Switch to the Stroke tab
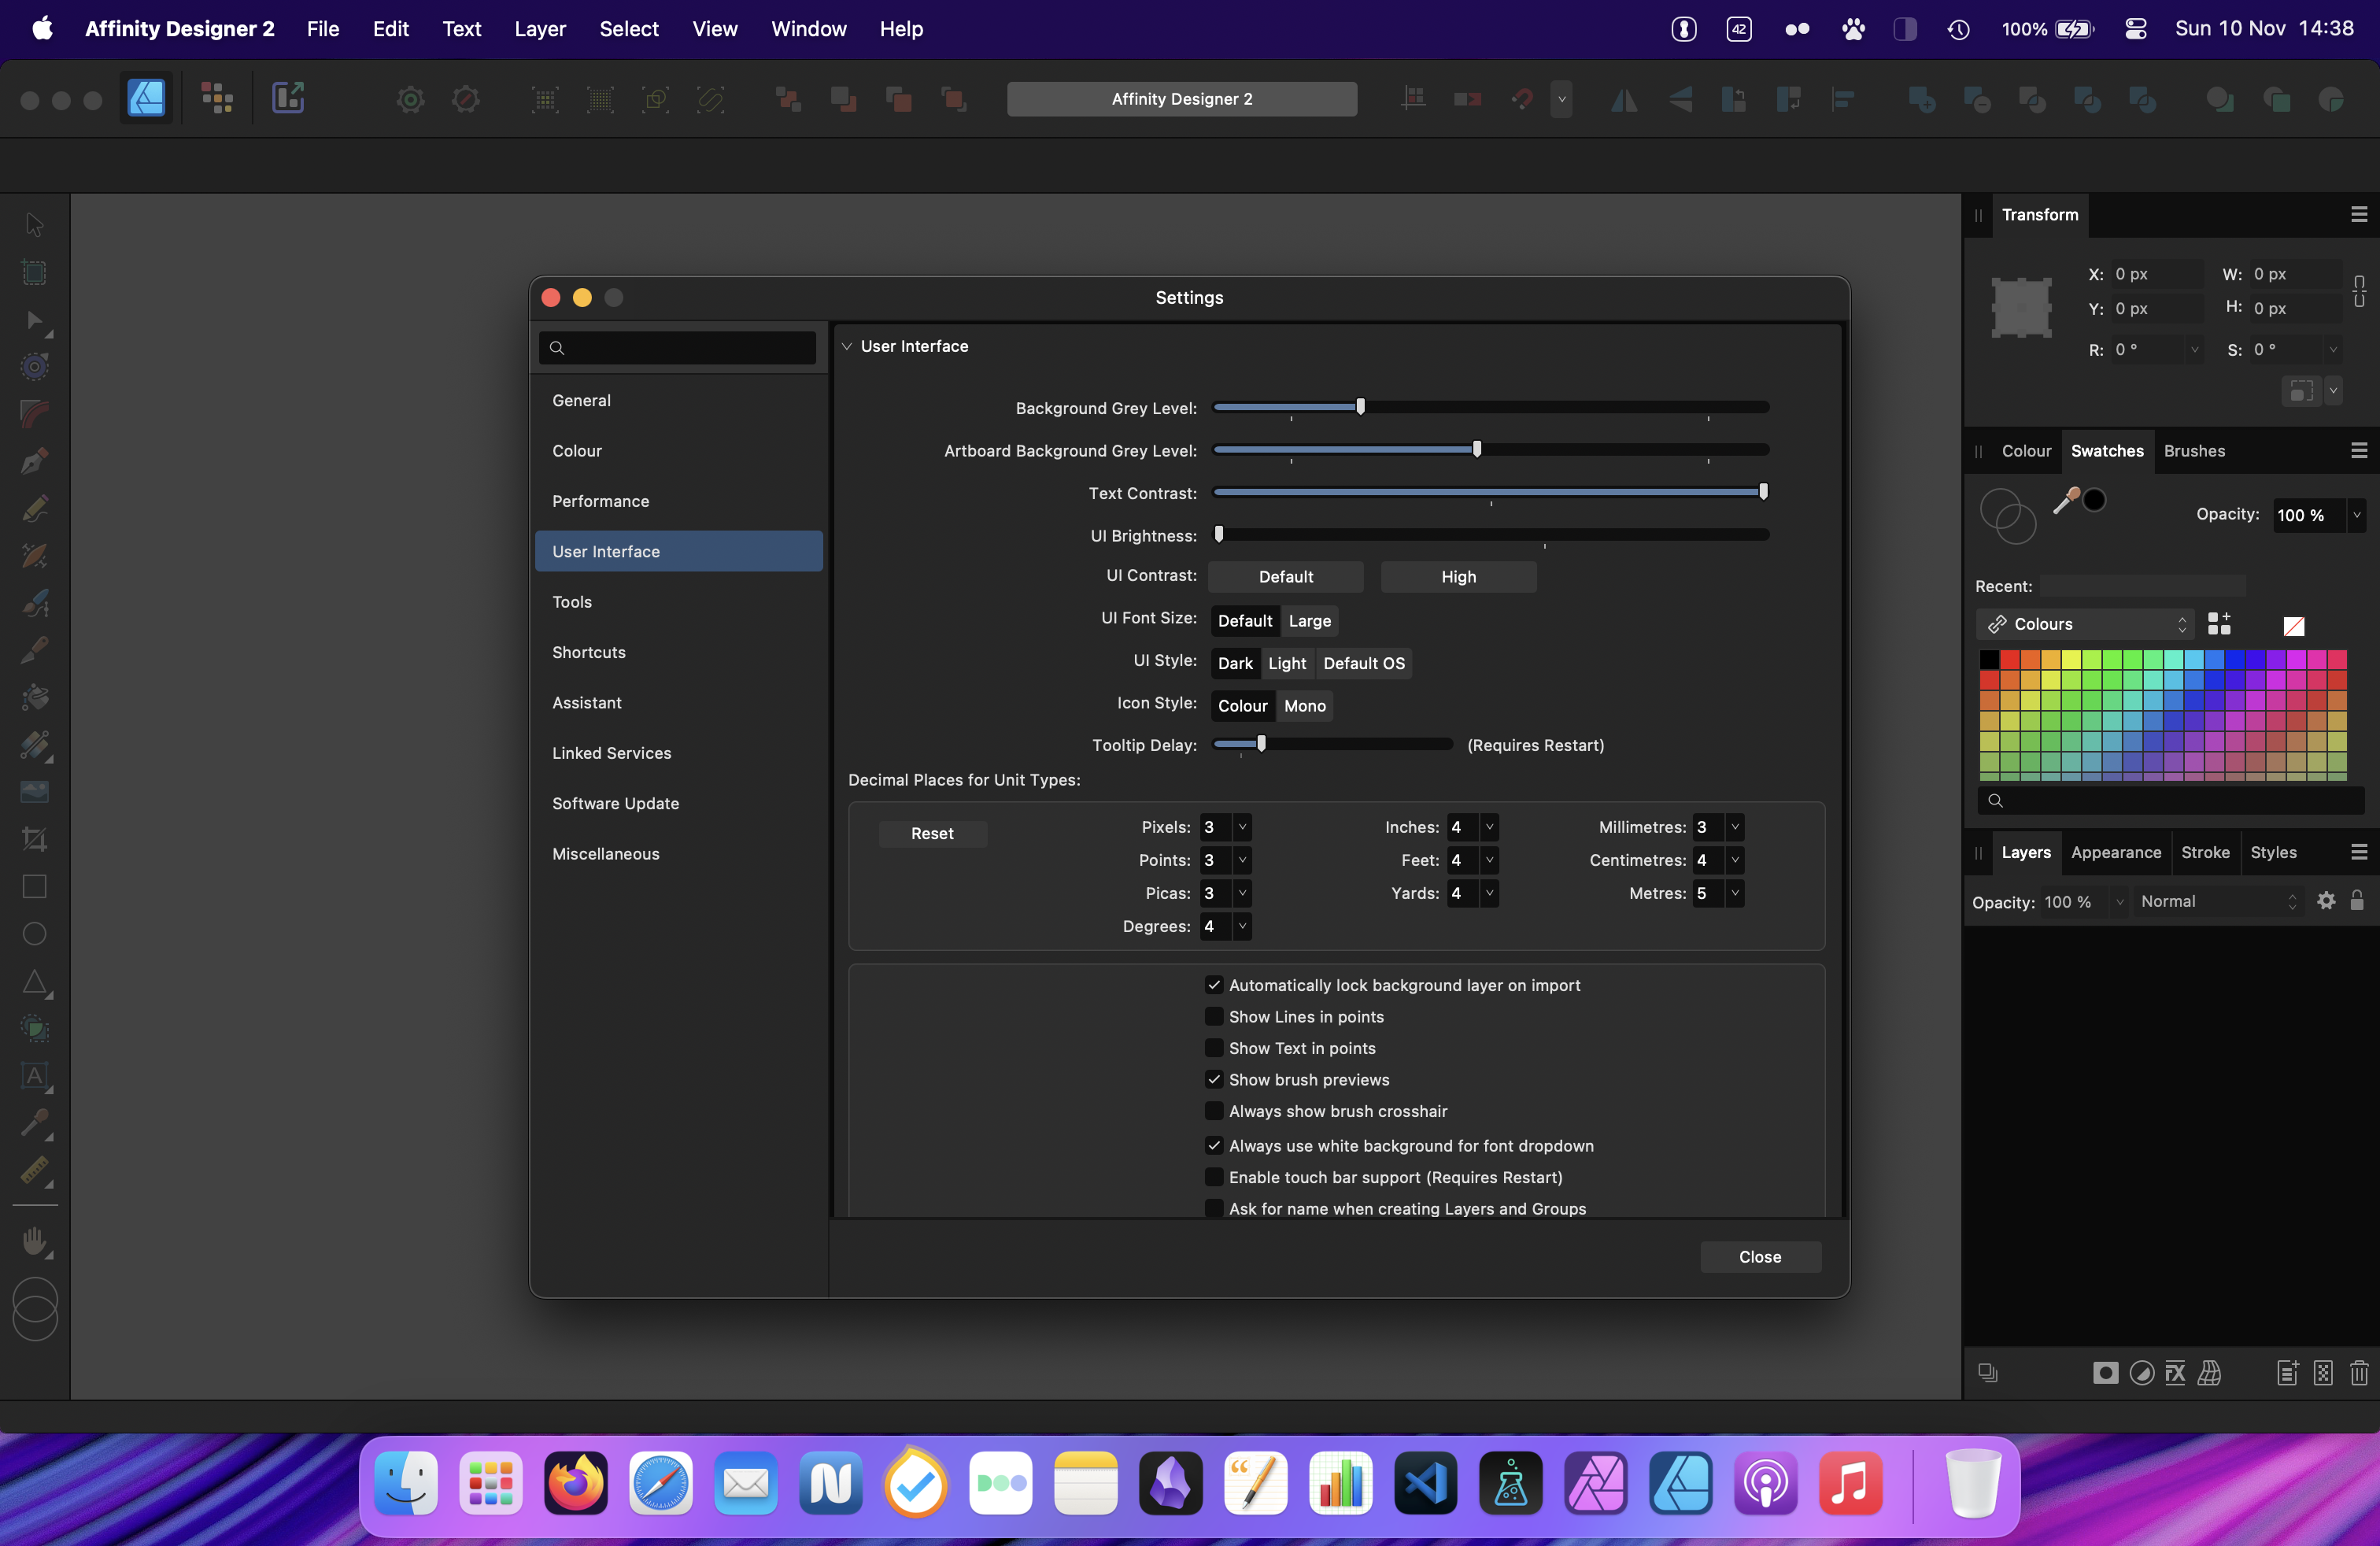The height and width of the screenshot is (1546, 2380). coord(2205,852)
